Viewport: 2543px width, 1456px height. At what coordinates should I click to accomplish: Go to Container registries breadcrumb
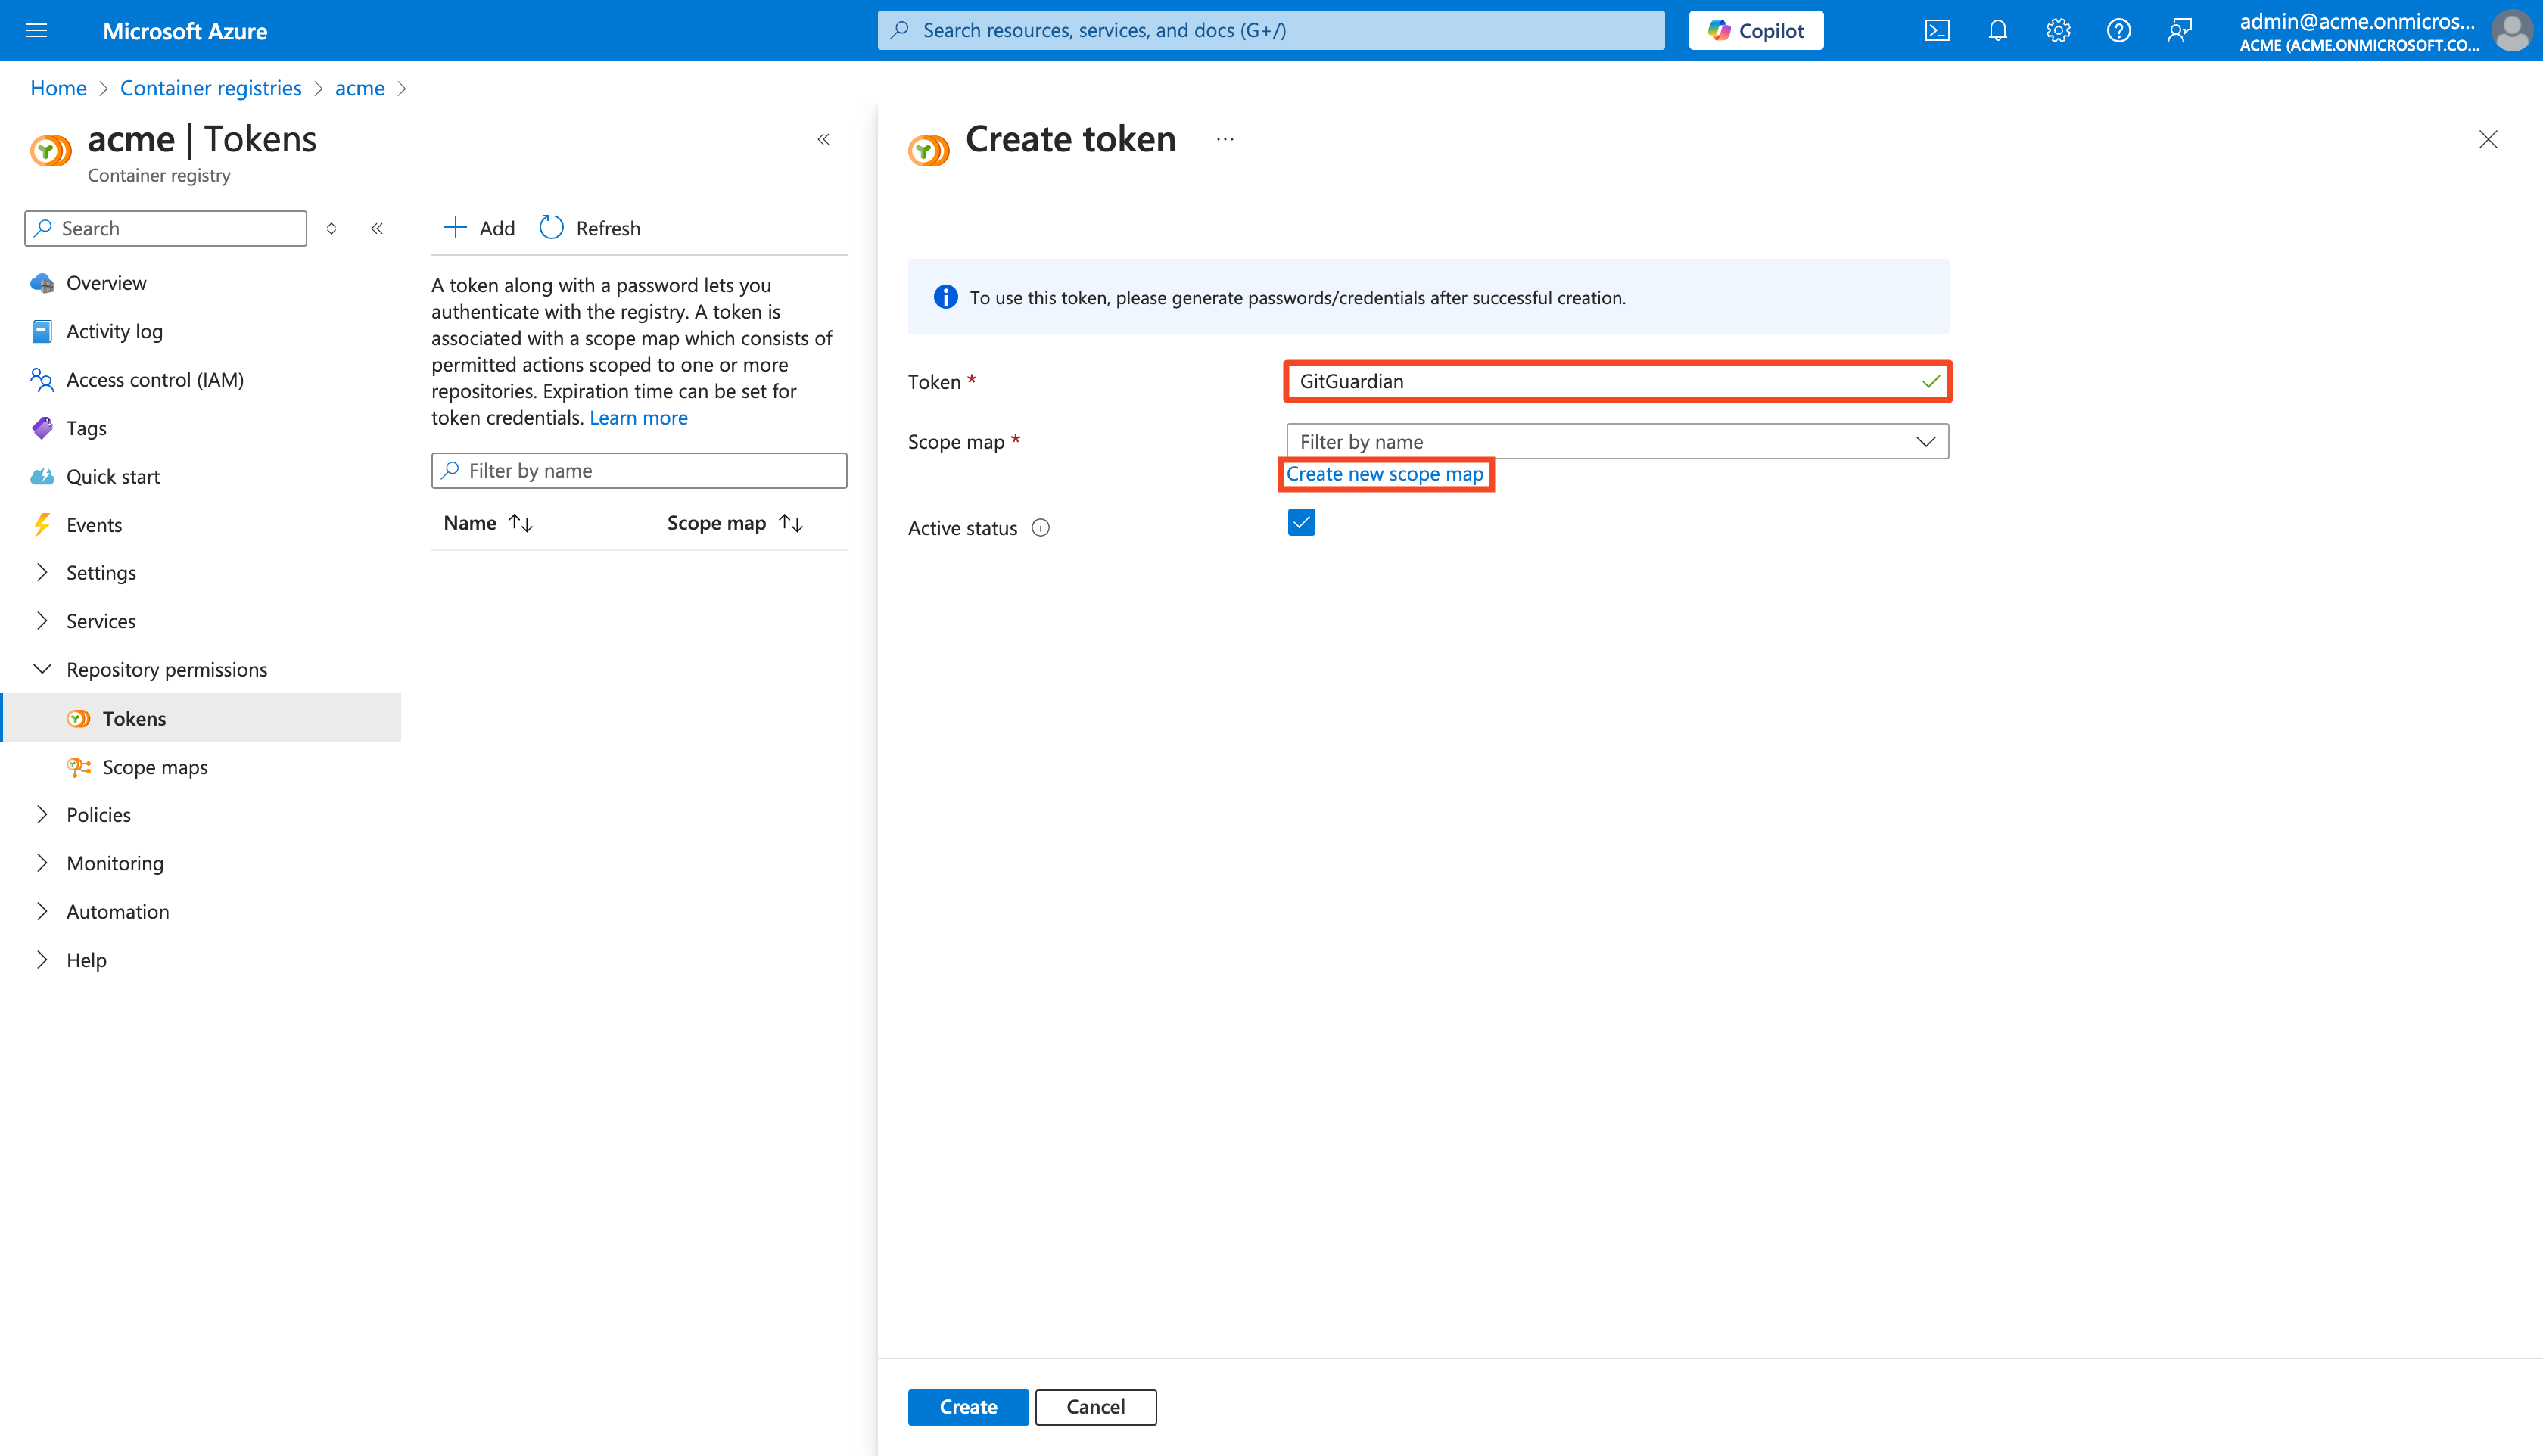[x=210, y=88]
